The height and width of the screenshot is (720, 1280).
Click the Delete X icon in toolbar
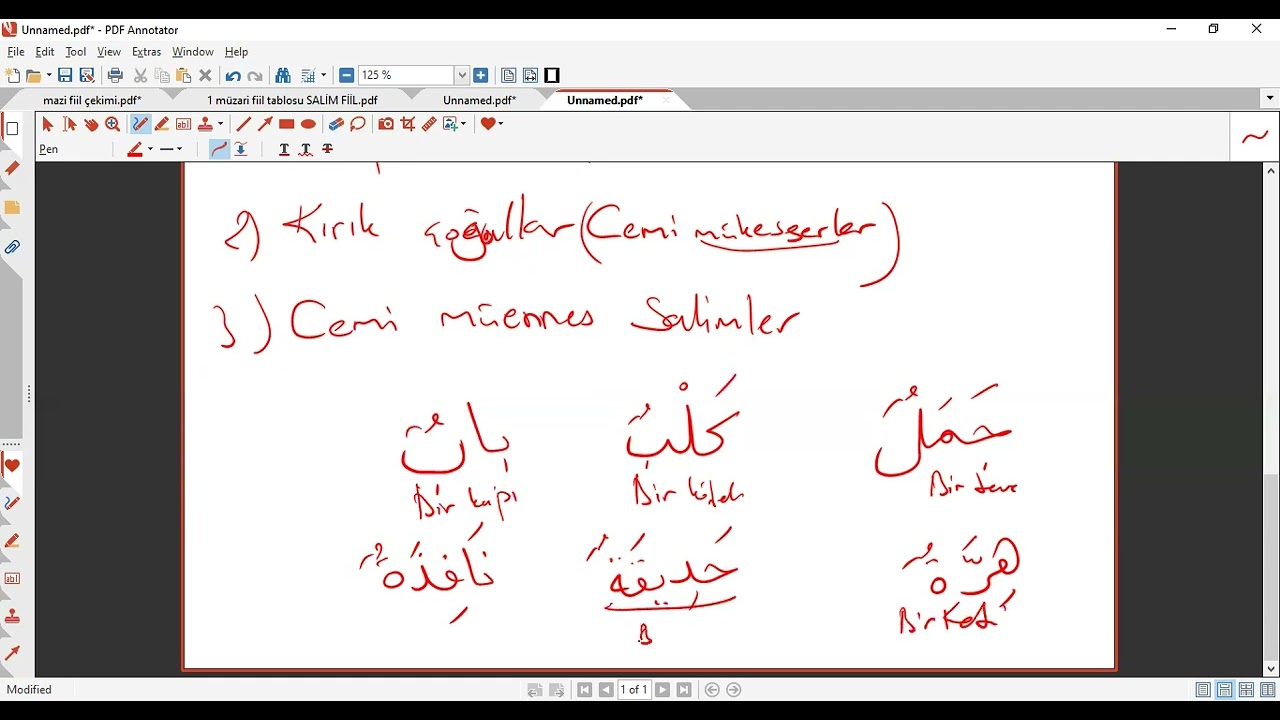click(205, 75)
